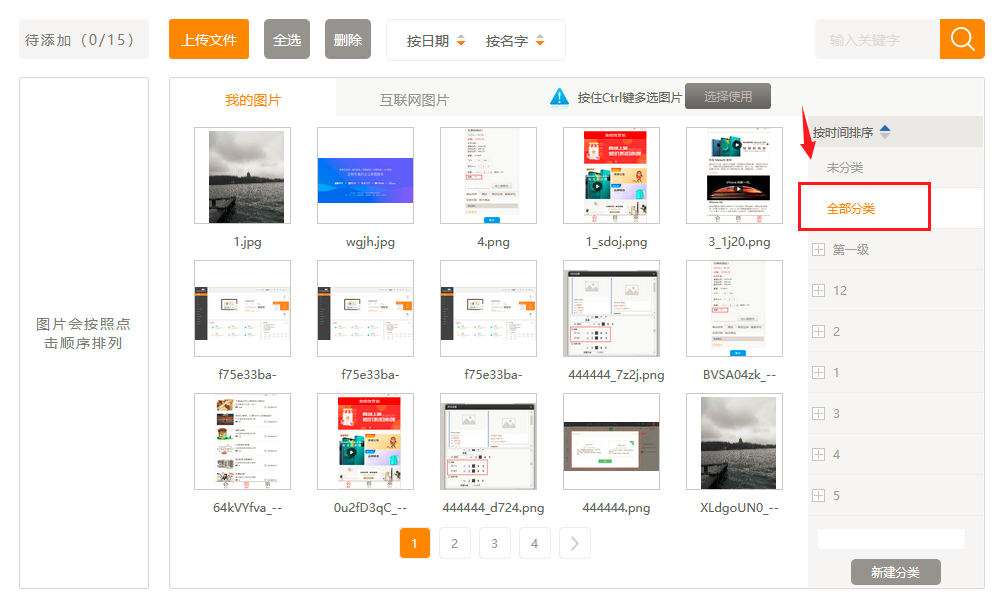Go to page 3 of the images
The image size is (999, 596).
(494, 543)
